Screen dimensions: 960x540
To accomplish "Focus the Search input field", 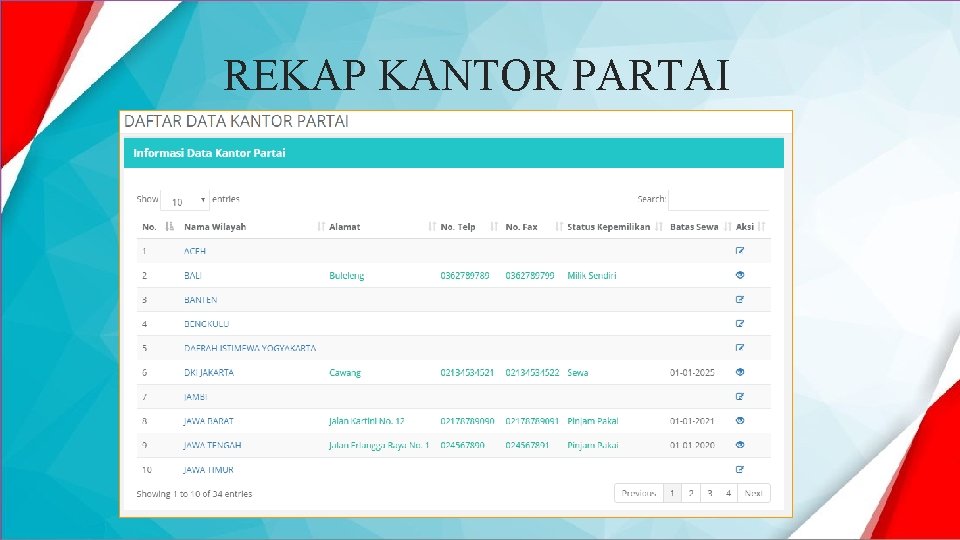I will click(719, 199).
